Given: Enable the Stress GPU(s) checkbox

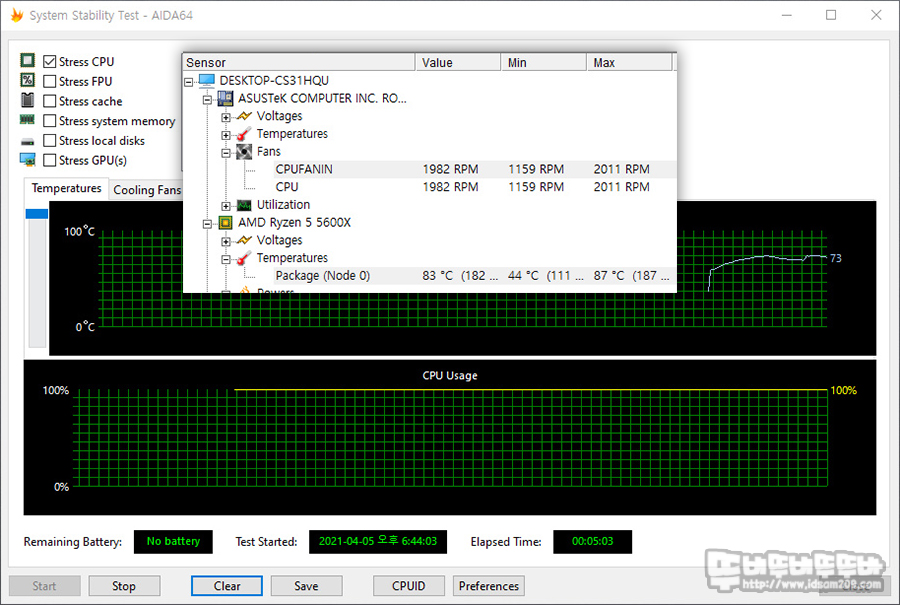Looking at the screenshot, I should pos(50,160).
